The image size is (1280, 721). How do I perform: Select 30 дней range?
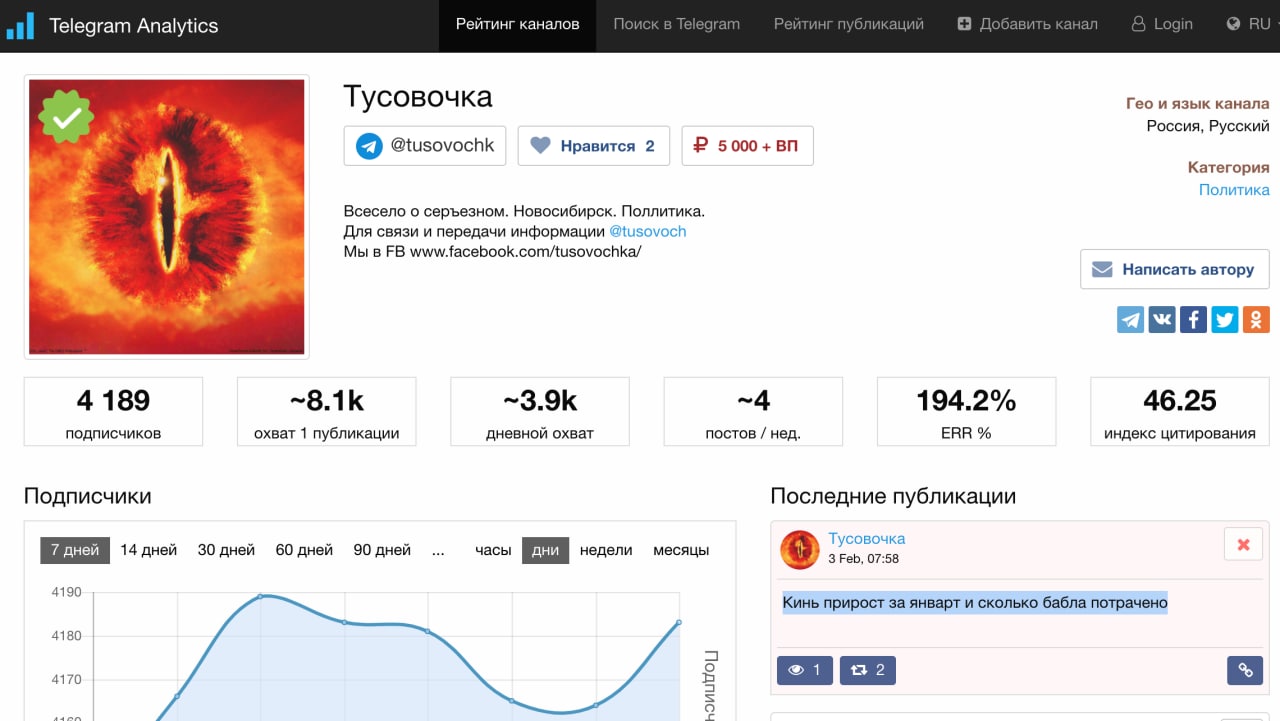coord(226,550)
